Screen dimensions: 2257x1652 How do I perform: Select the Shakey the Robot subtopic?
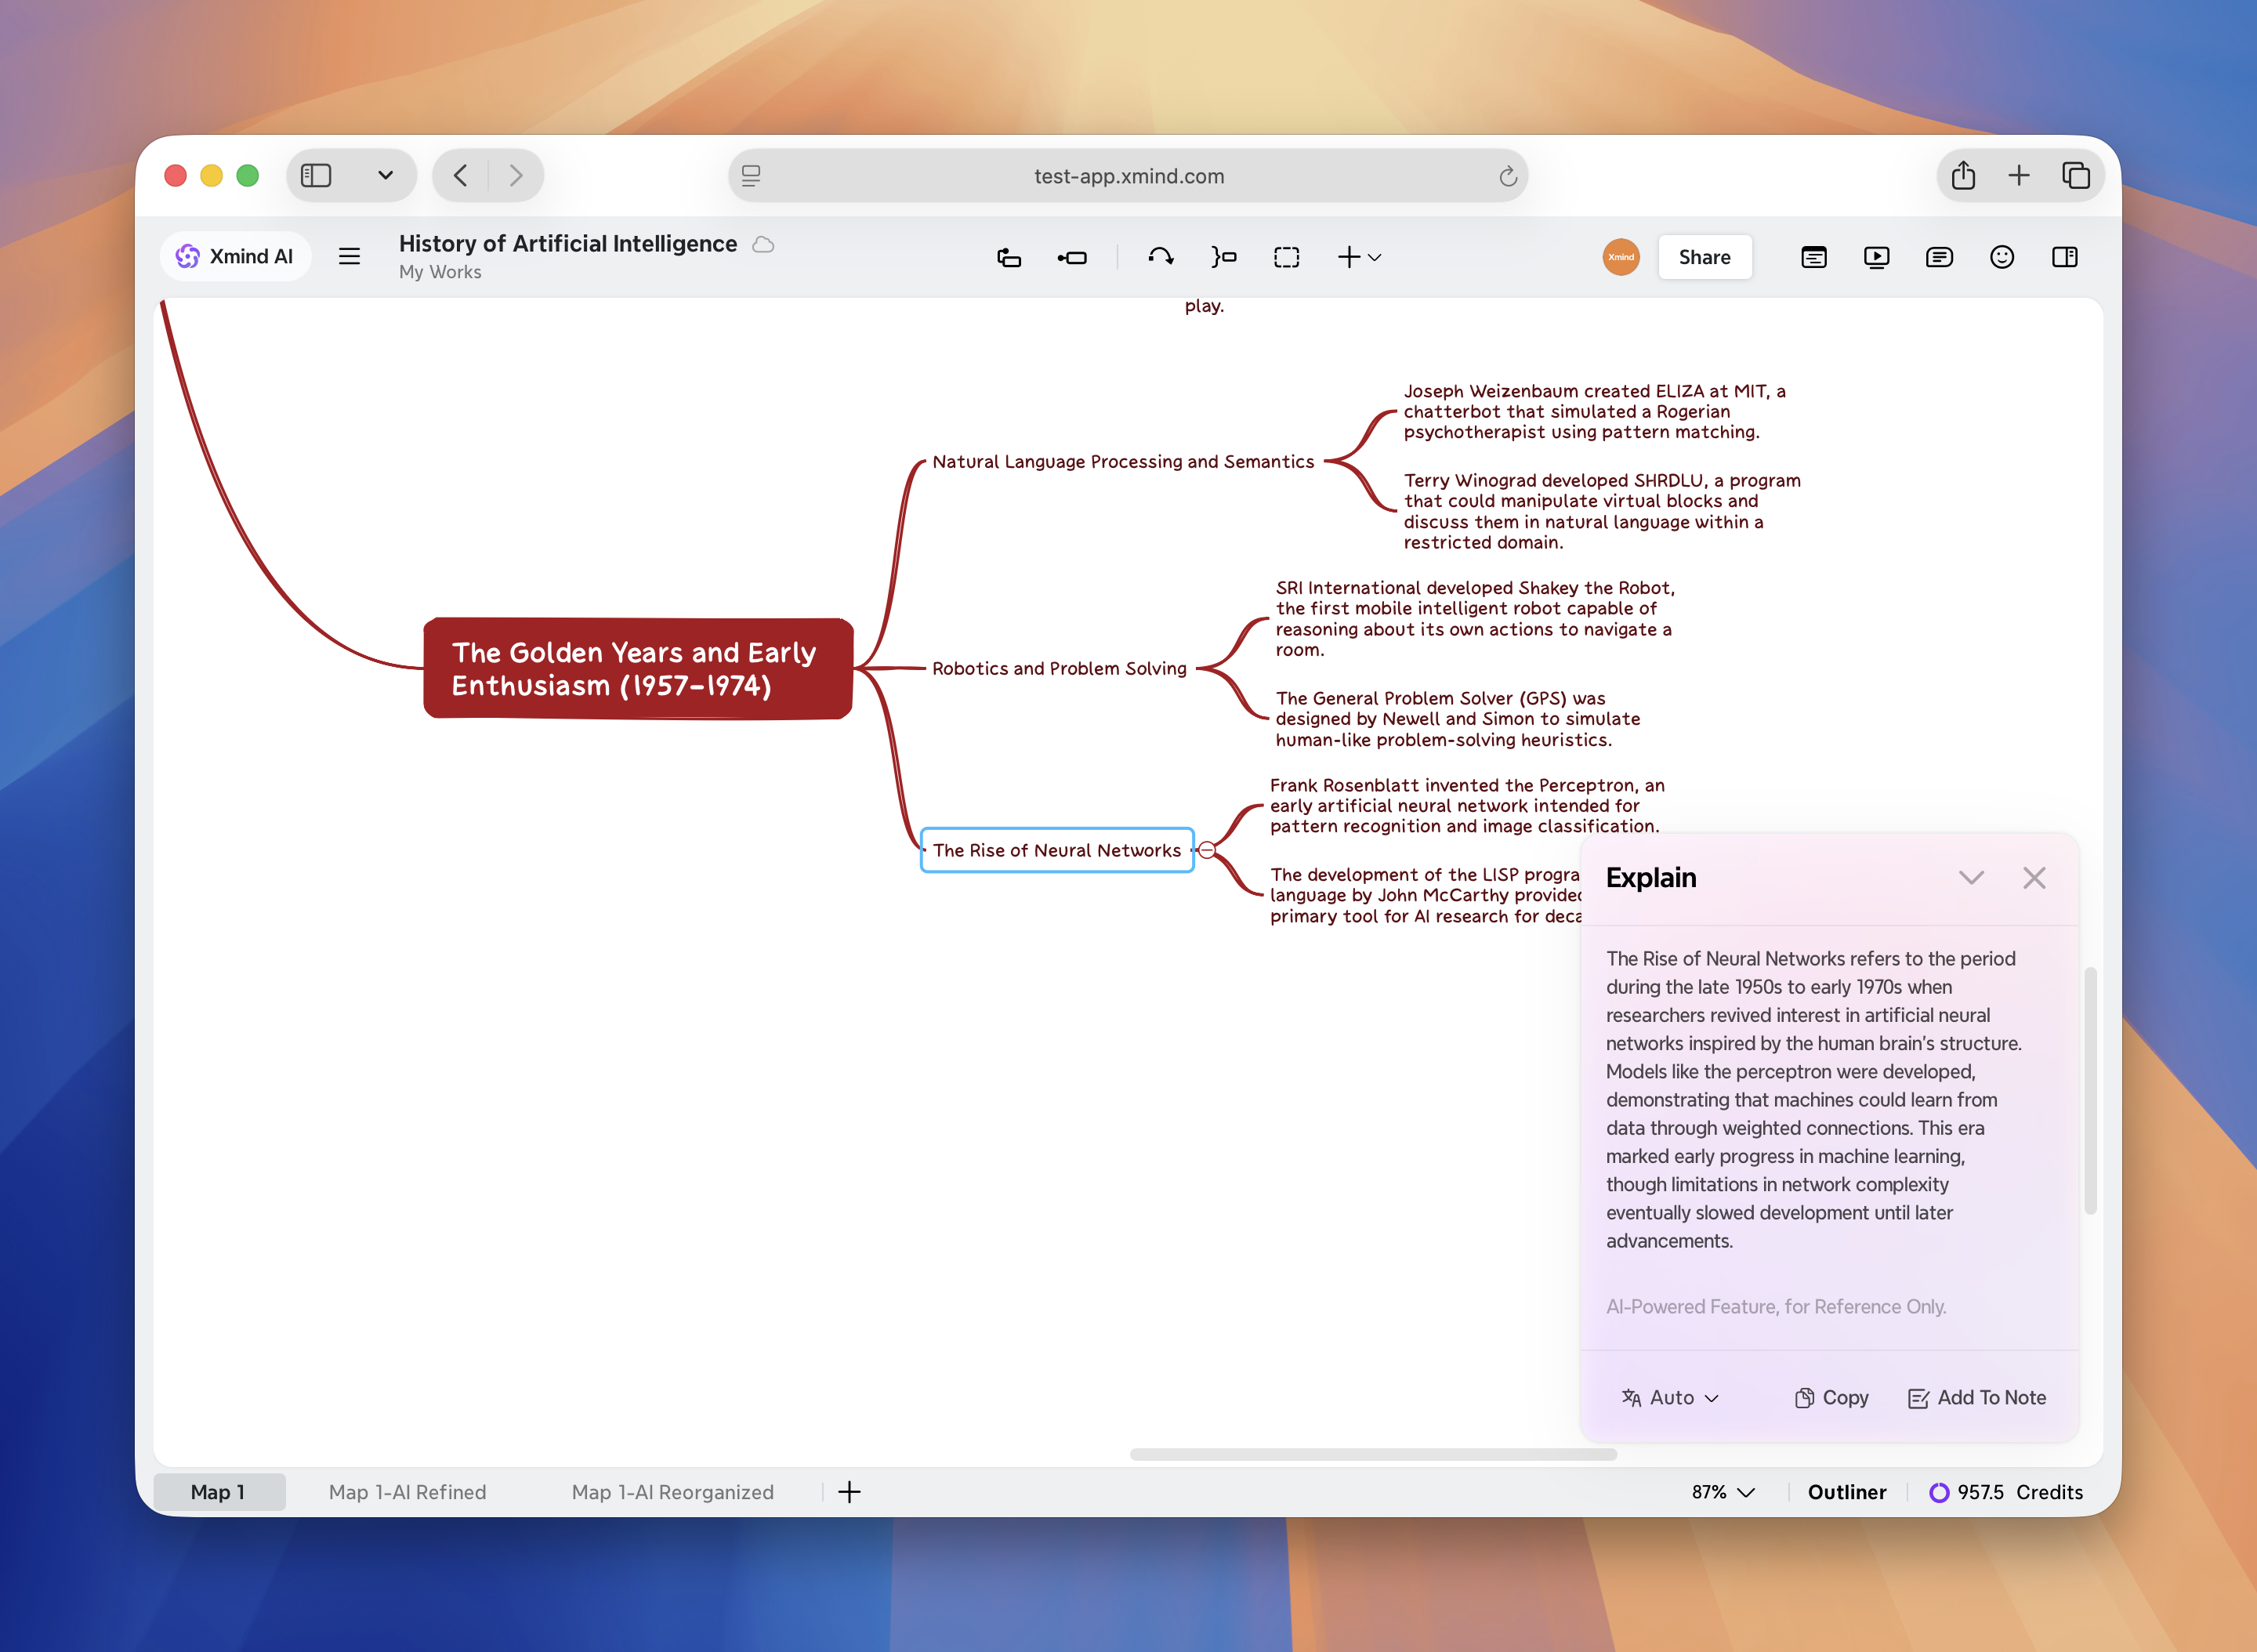(1475, 618)
